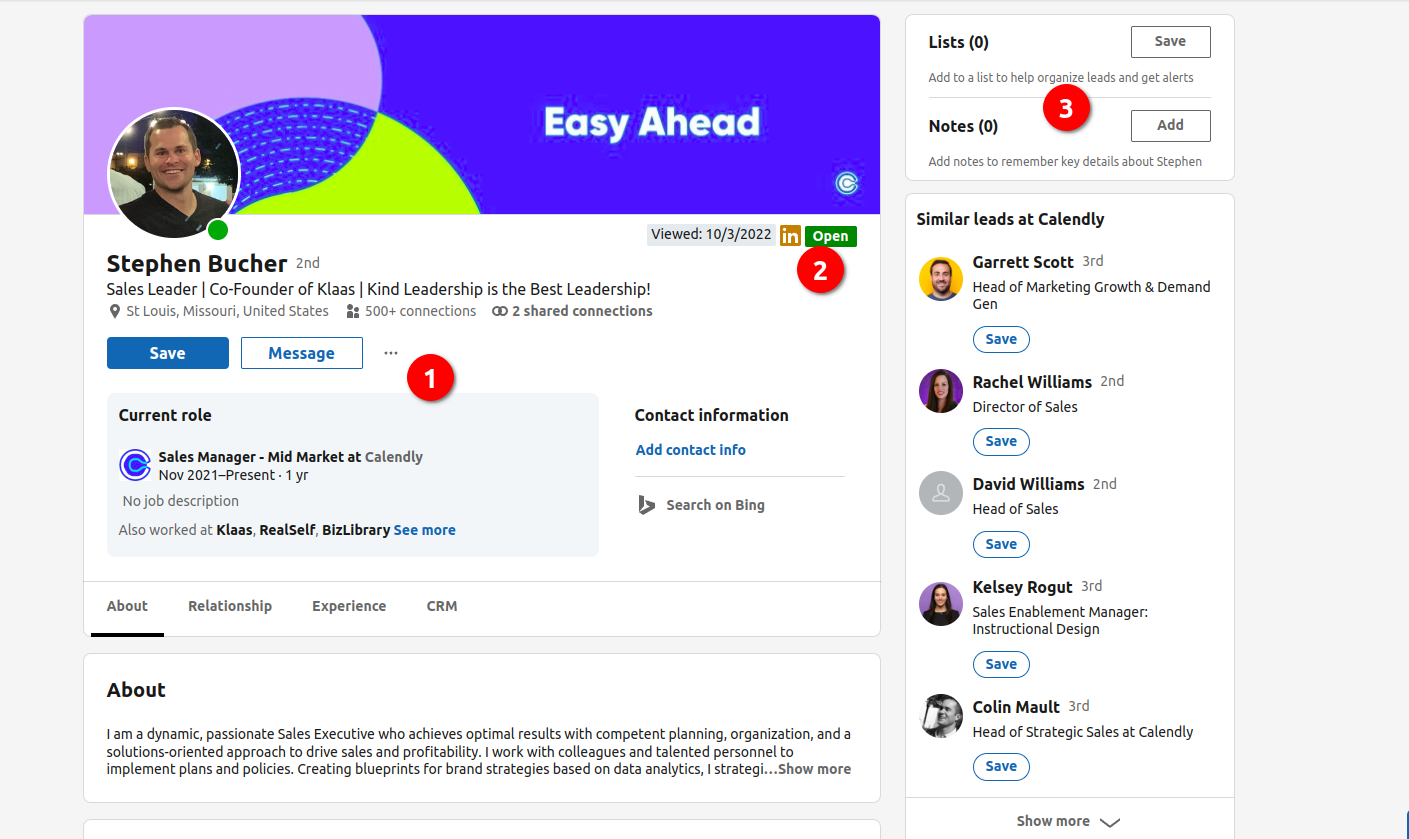The height and width of the screenshot is (839, 1409).
Task: Click the green Open profile badge
Action: 830,236
